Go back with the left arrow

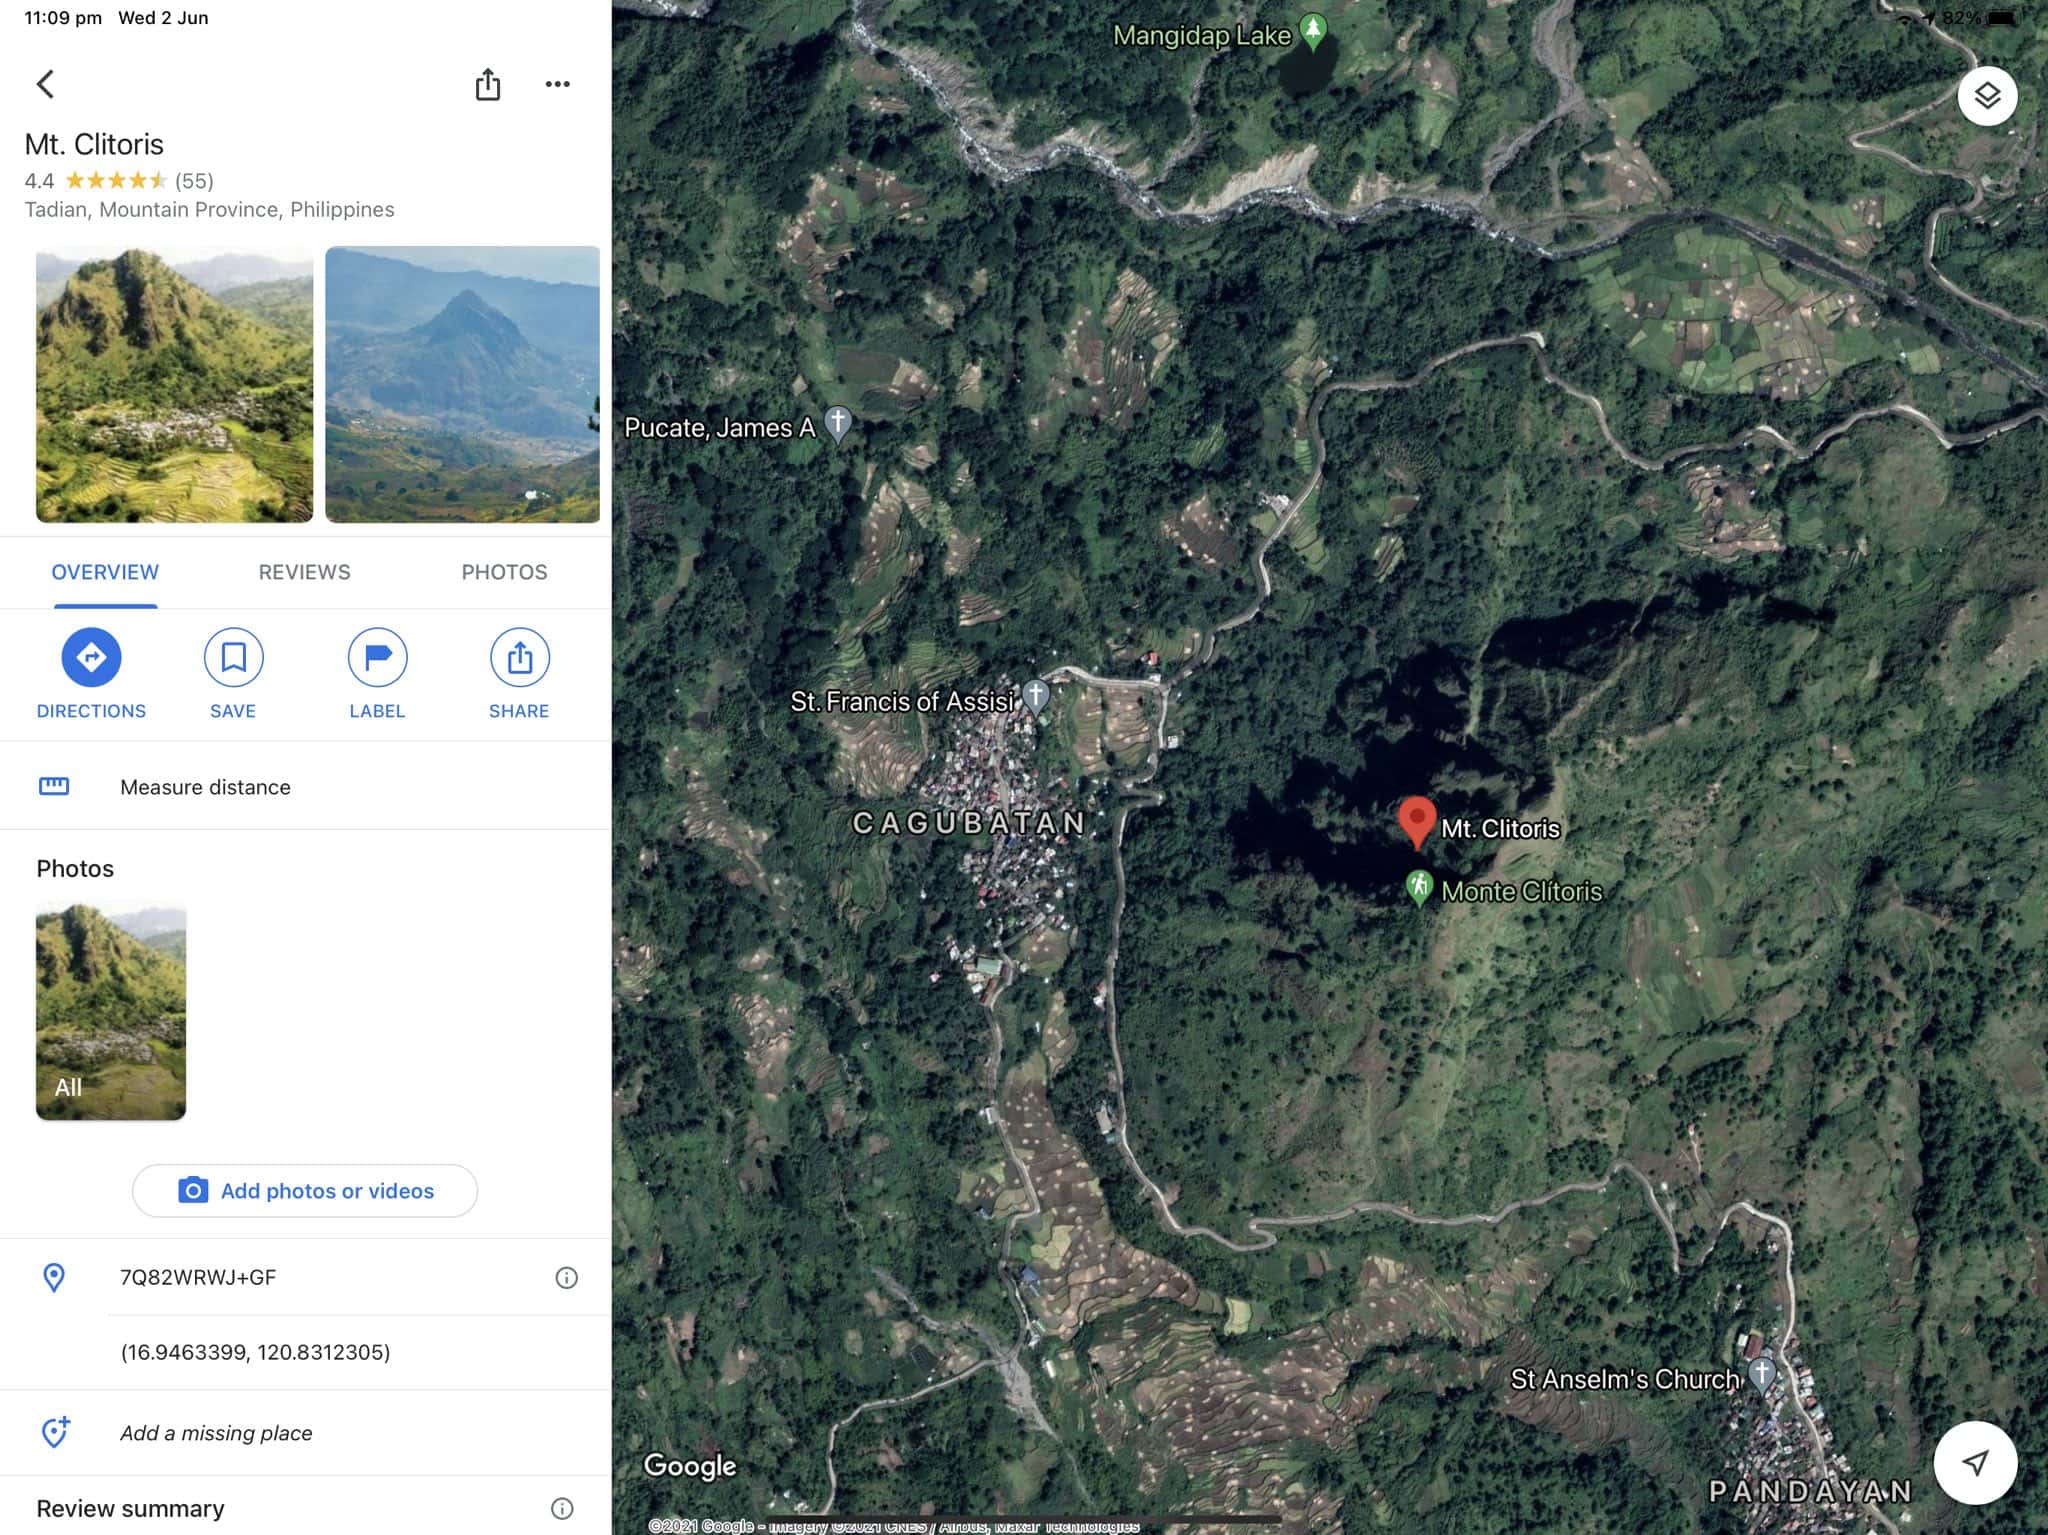pyautogui.click(x=45, y=84)
